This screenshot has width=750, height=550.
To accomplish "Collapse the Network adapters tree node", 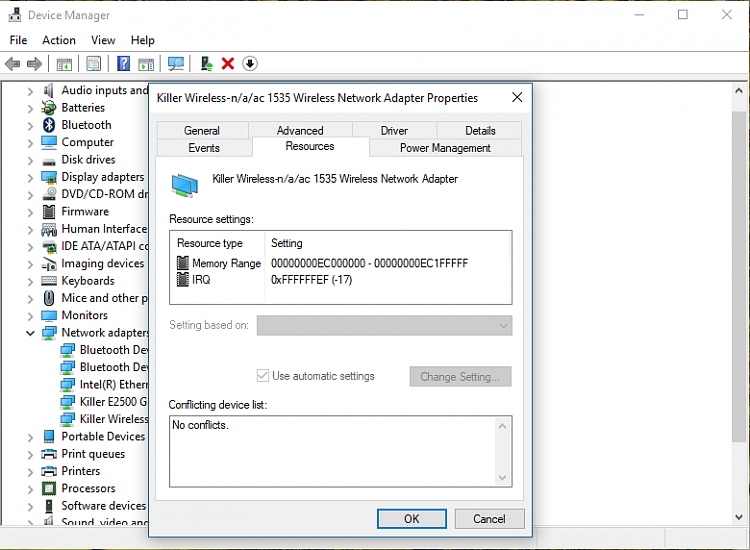I will [x=30, y=333].
